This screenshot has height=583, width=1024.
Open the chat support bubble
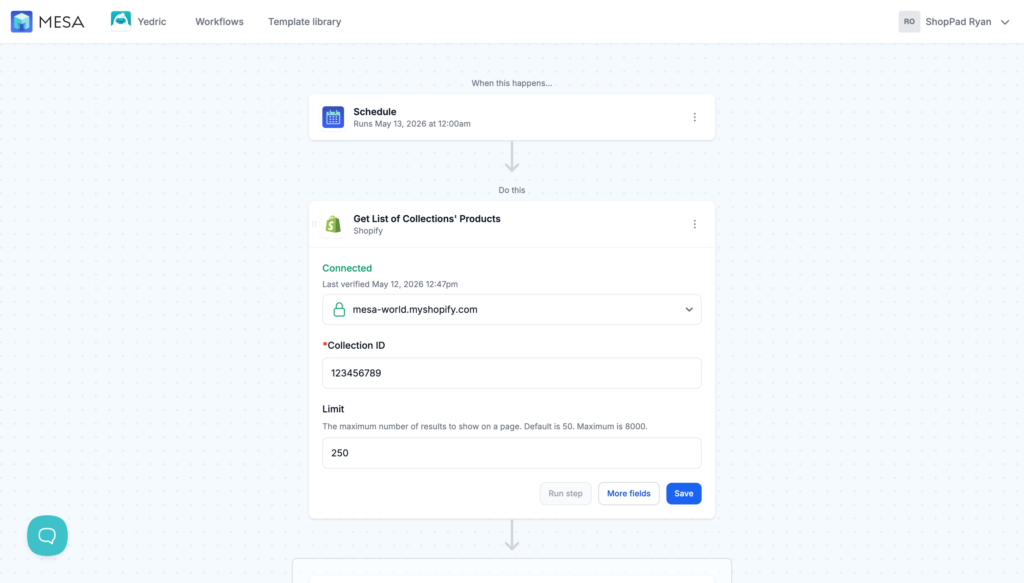(47, 536)
